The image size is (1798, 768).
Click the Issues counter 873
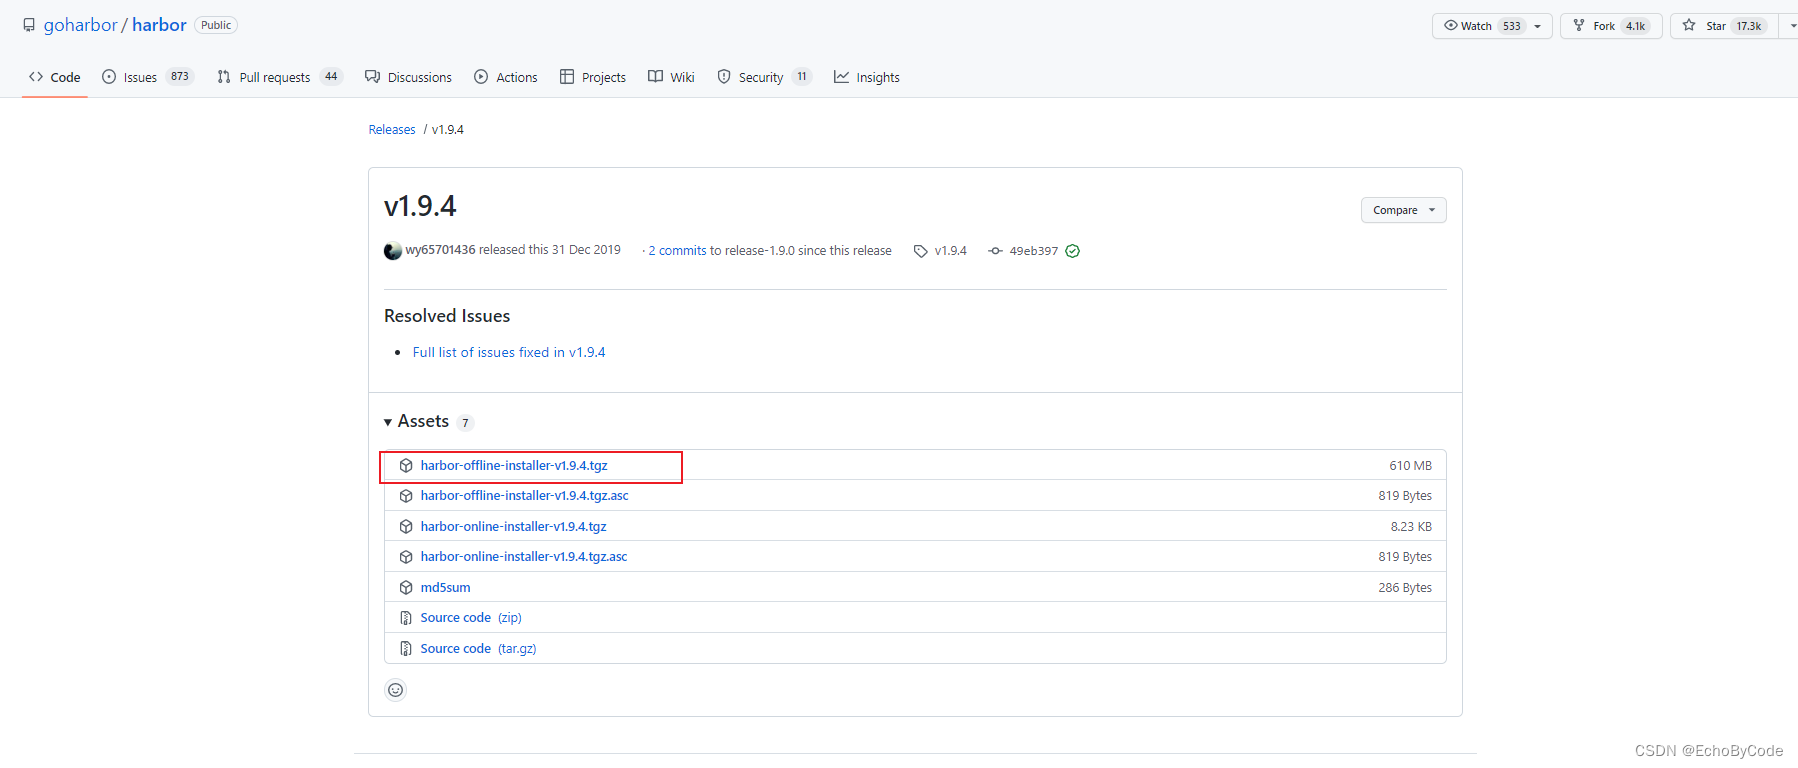[x=180, y=77]
